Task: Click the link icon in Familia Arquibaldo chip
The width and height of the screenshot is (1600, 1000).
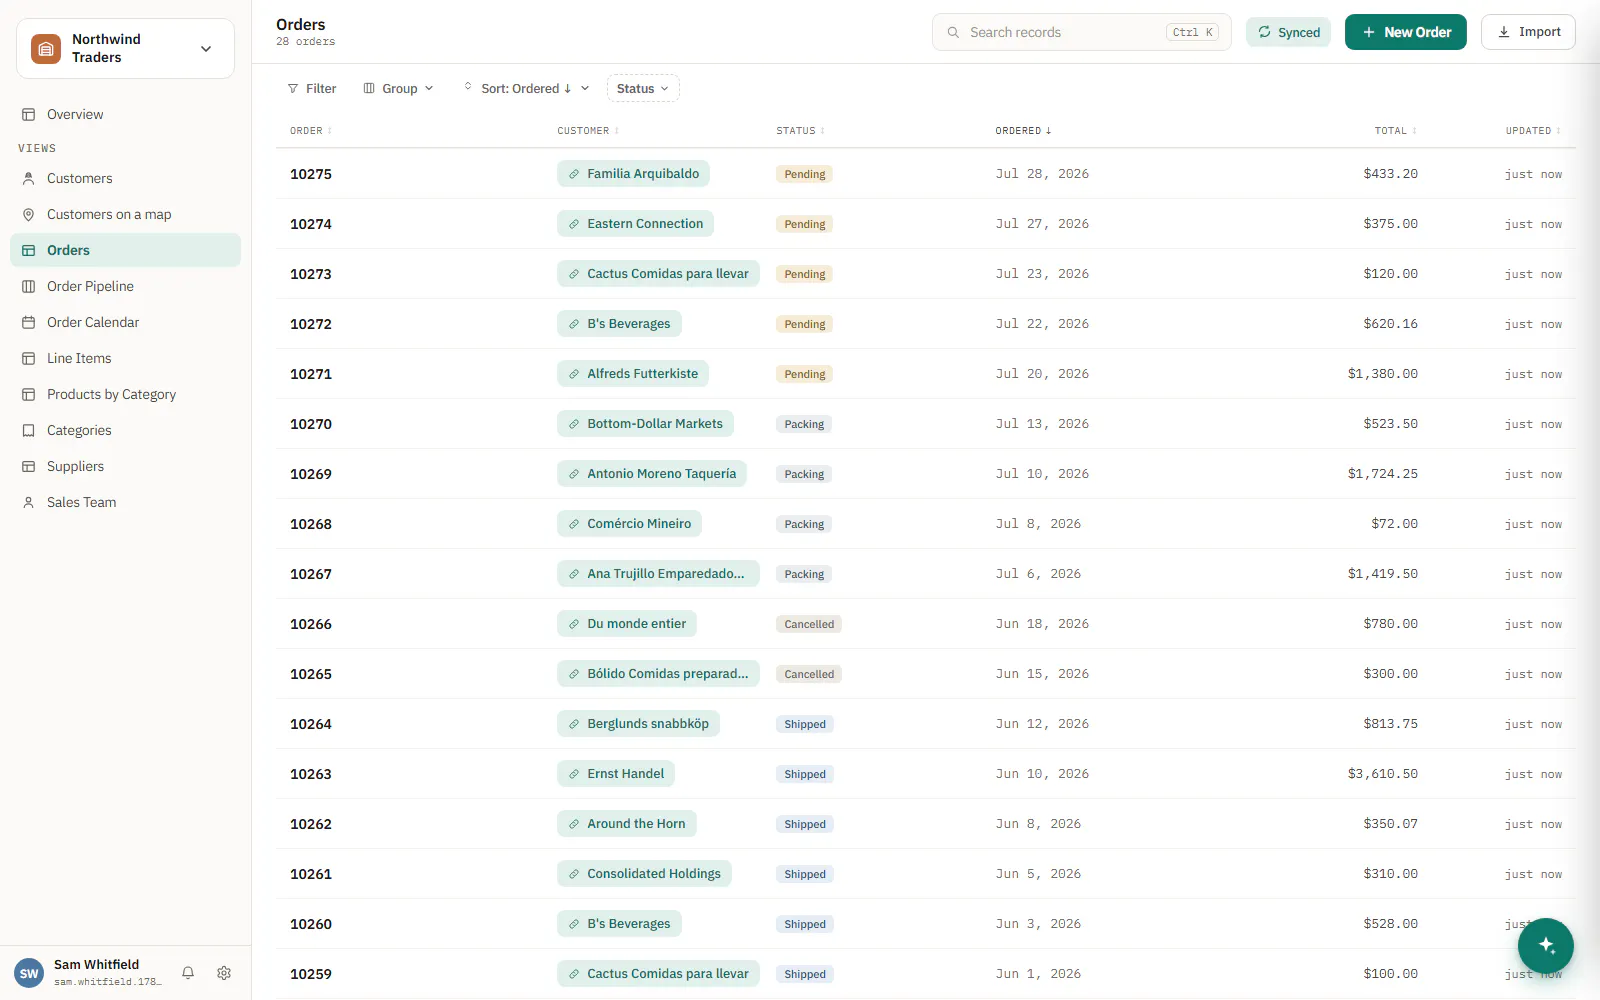Action: (x=574, y=174)
